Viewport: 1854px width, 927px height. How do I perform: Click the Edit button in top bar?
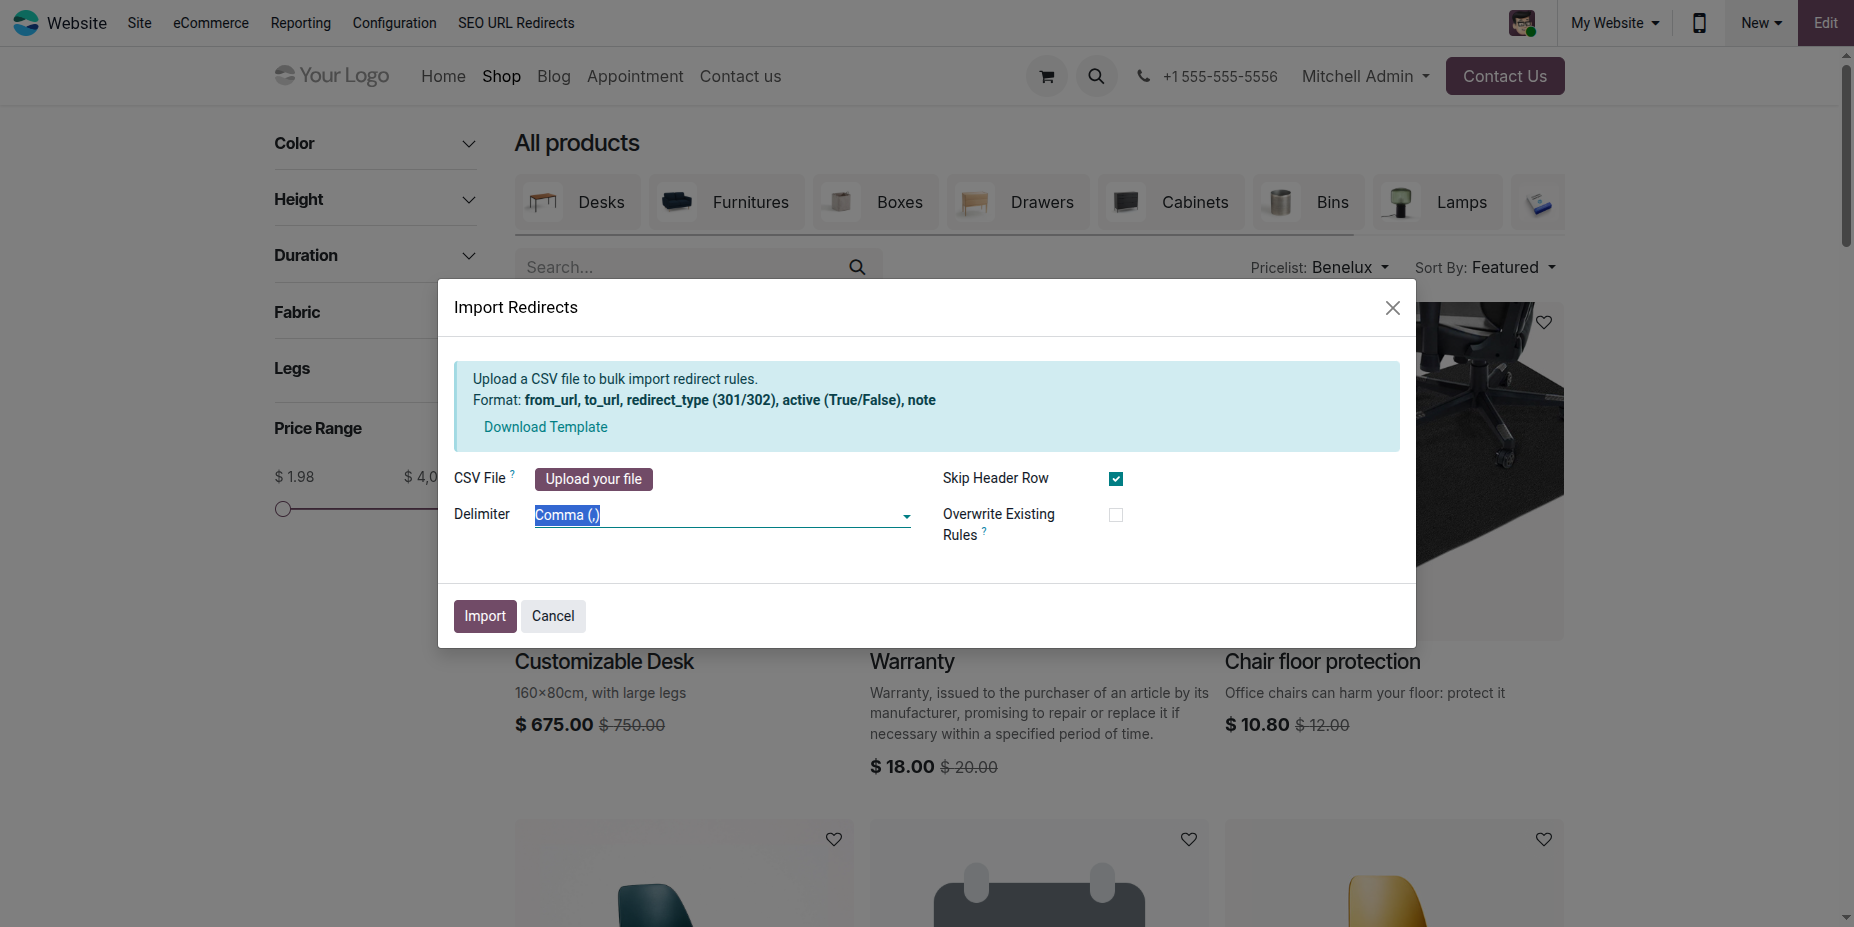pos(1826,23)
